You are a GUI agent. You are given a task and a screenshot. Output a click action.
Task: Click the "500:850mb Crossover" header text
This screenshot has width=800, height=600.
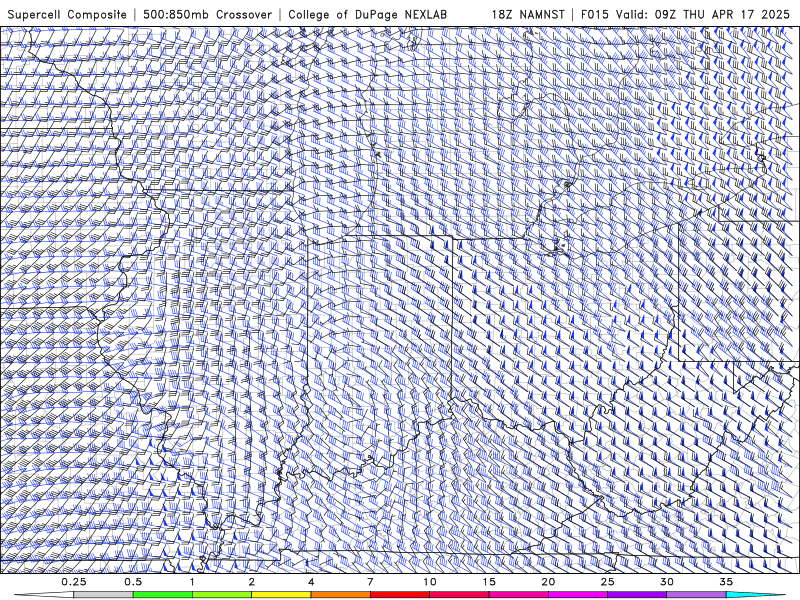coord(208,14)
